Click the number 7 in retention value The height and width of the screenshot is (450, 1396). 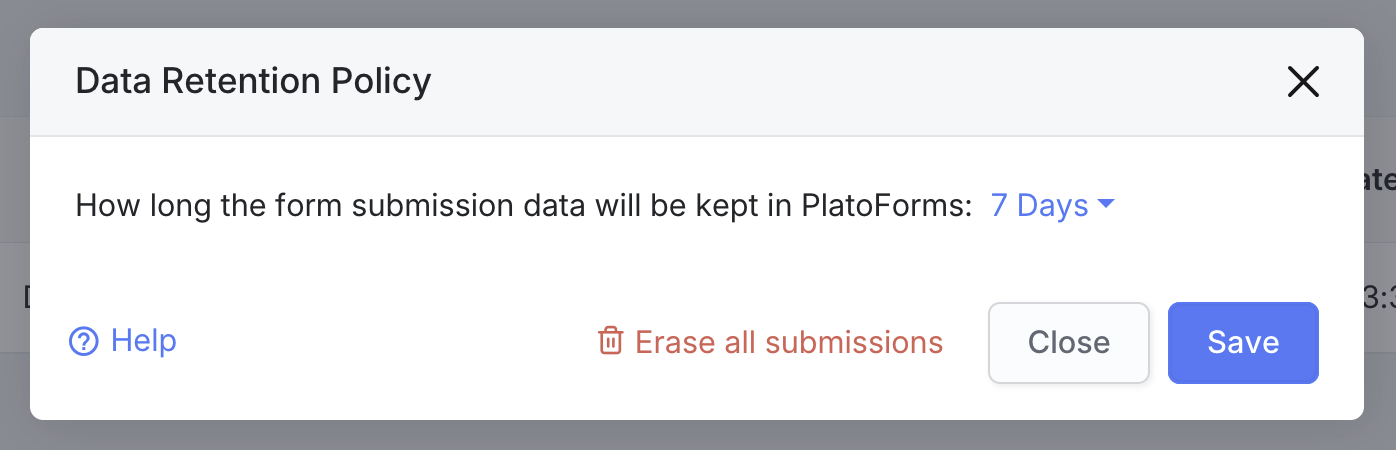(x=999, y=205)
